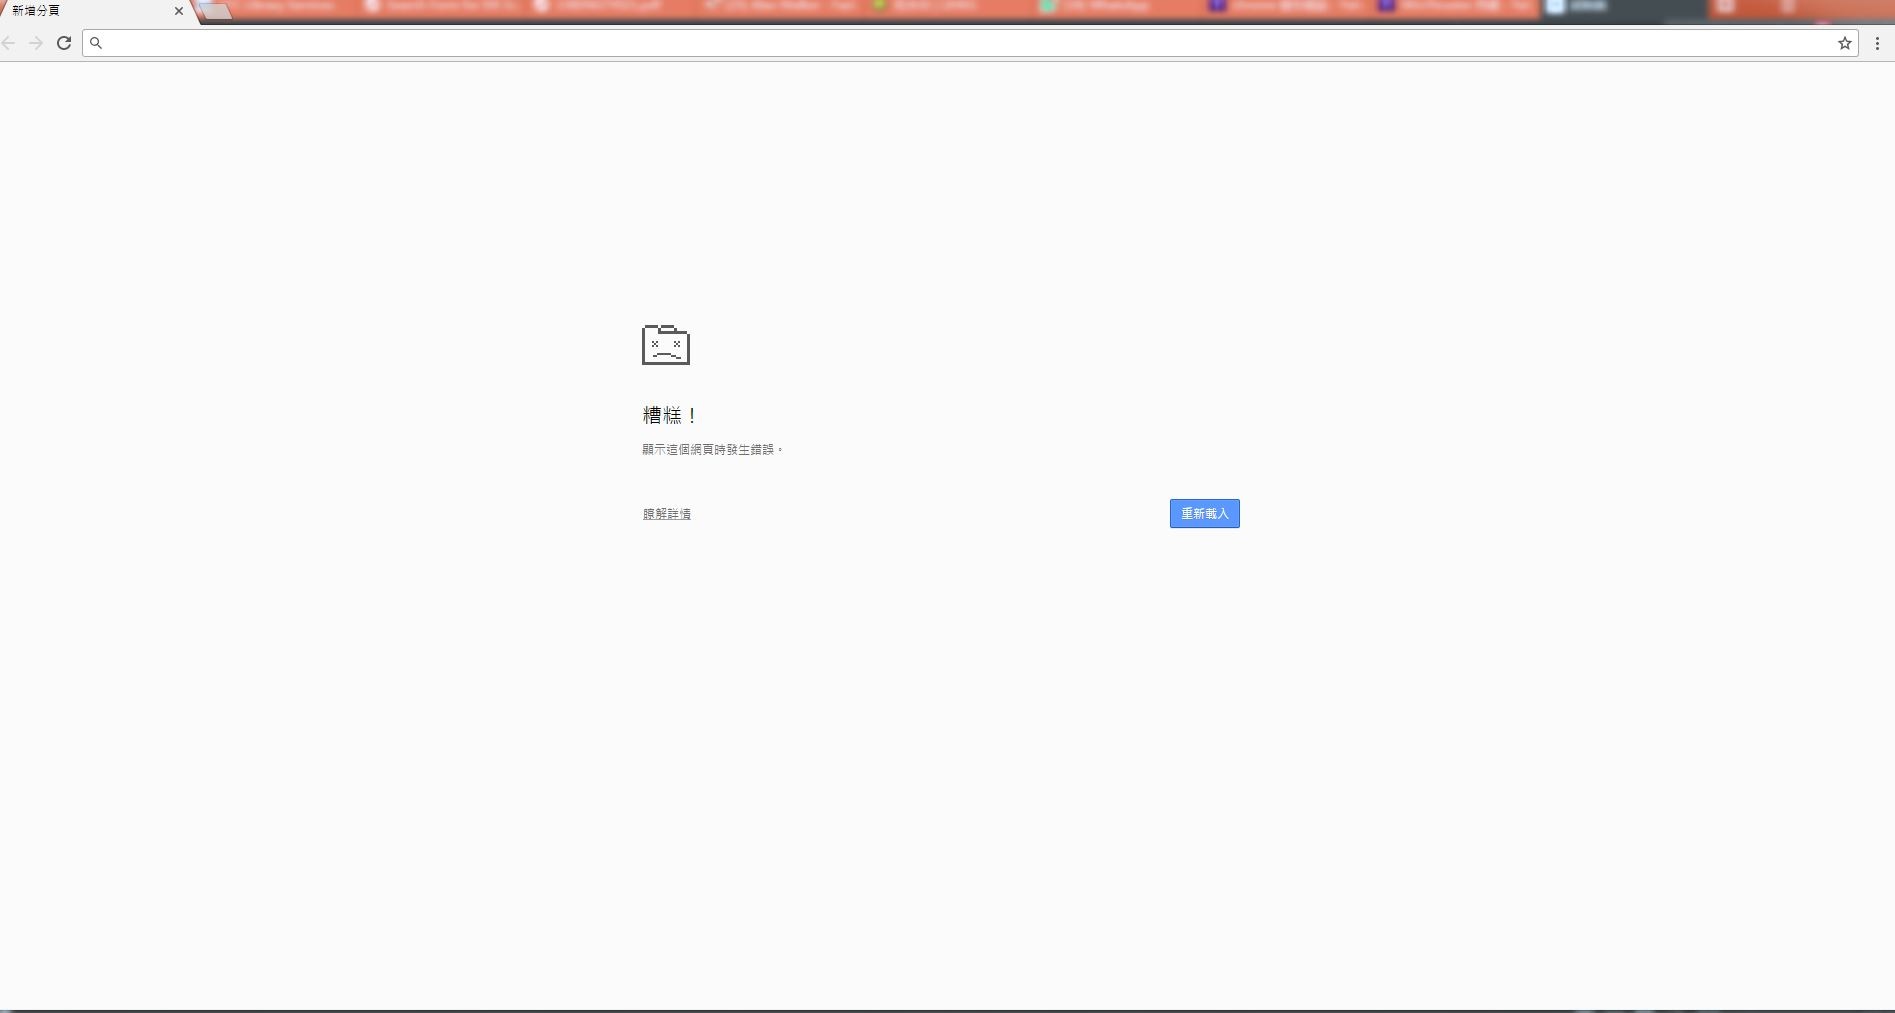
Task: Reload the page with the toolbar refresh icon
Action: click(64, 43)
